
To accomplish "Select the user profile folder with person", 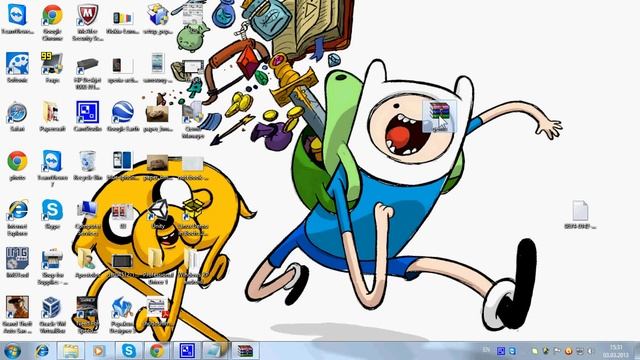I will tap(87, 259).
